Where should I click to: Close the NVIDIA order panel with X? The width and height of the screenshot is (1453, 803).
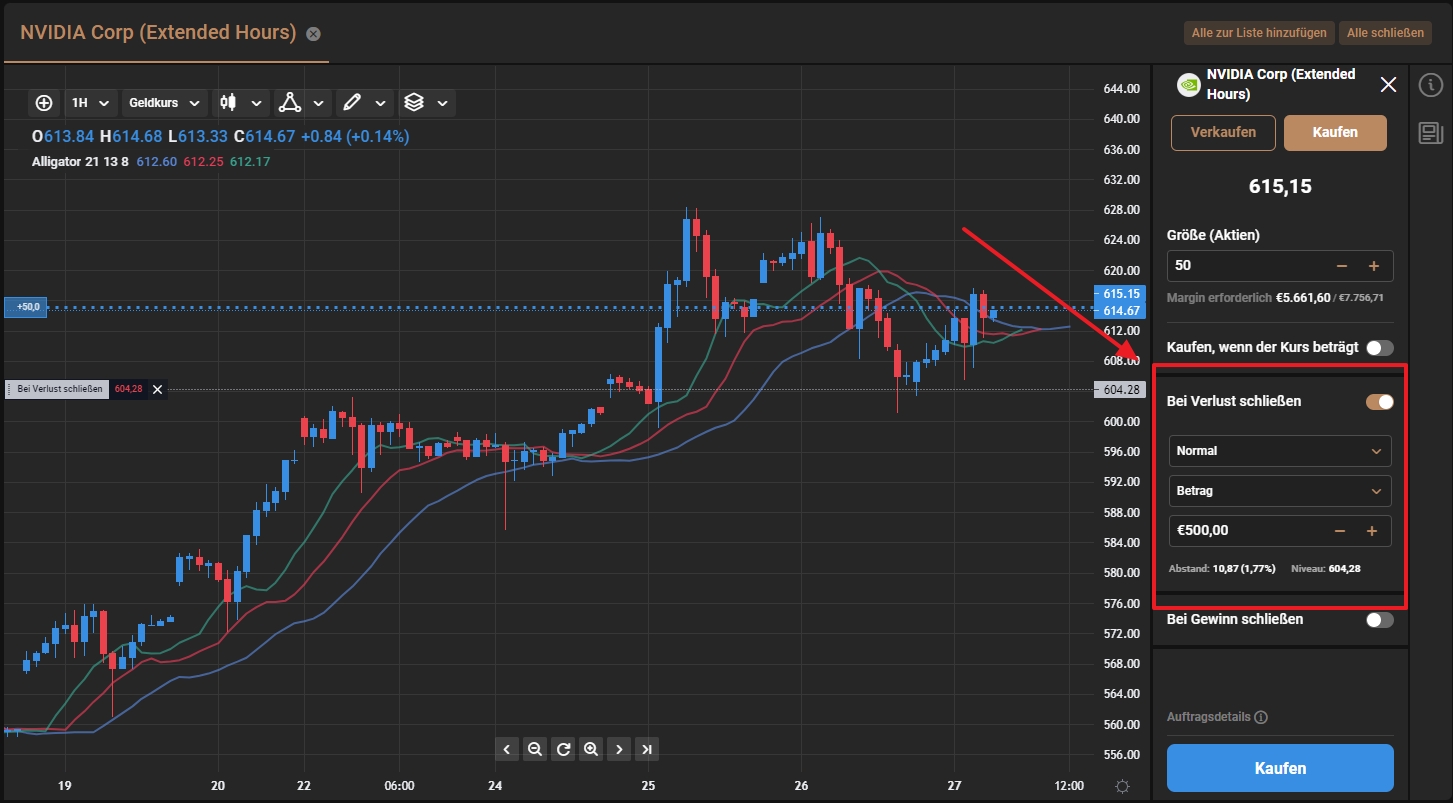tap(1388, 84)
